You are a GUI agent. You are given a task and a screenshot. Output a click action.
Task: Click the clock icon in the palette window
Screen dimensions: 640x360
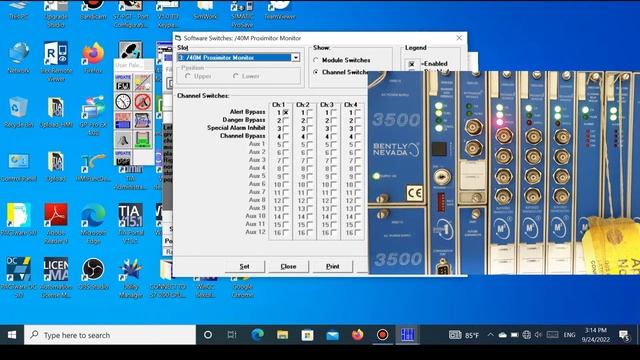123,101
